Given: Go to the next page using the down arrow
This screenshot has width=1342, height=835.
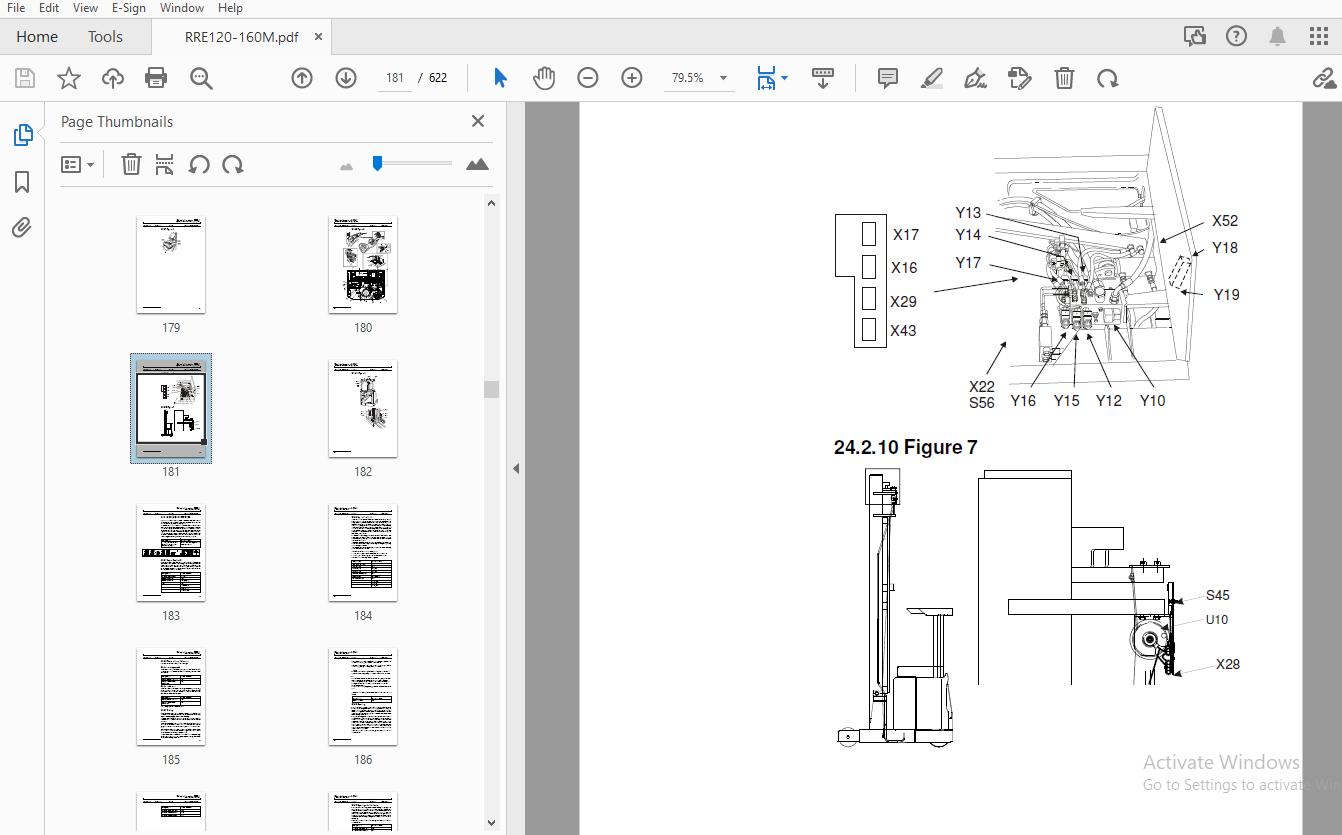Looking at the screenshot, I should coord(346,78).
